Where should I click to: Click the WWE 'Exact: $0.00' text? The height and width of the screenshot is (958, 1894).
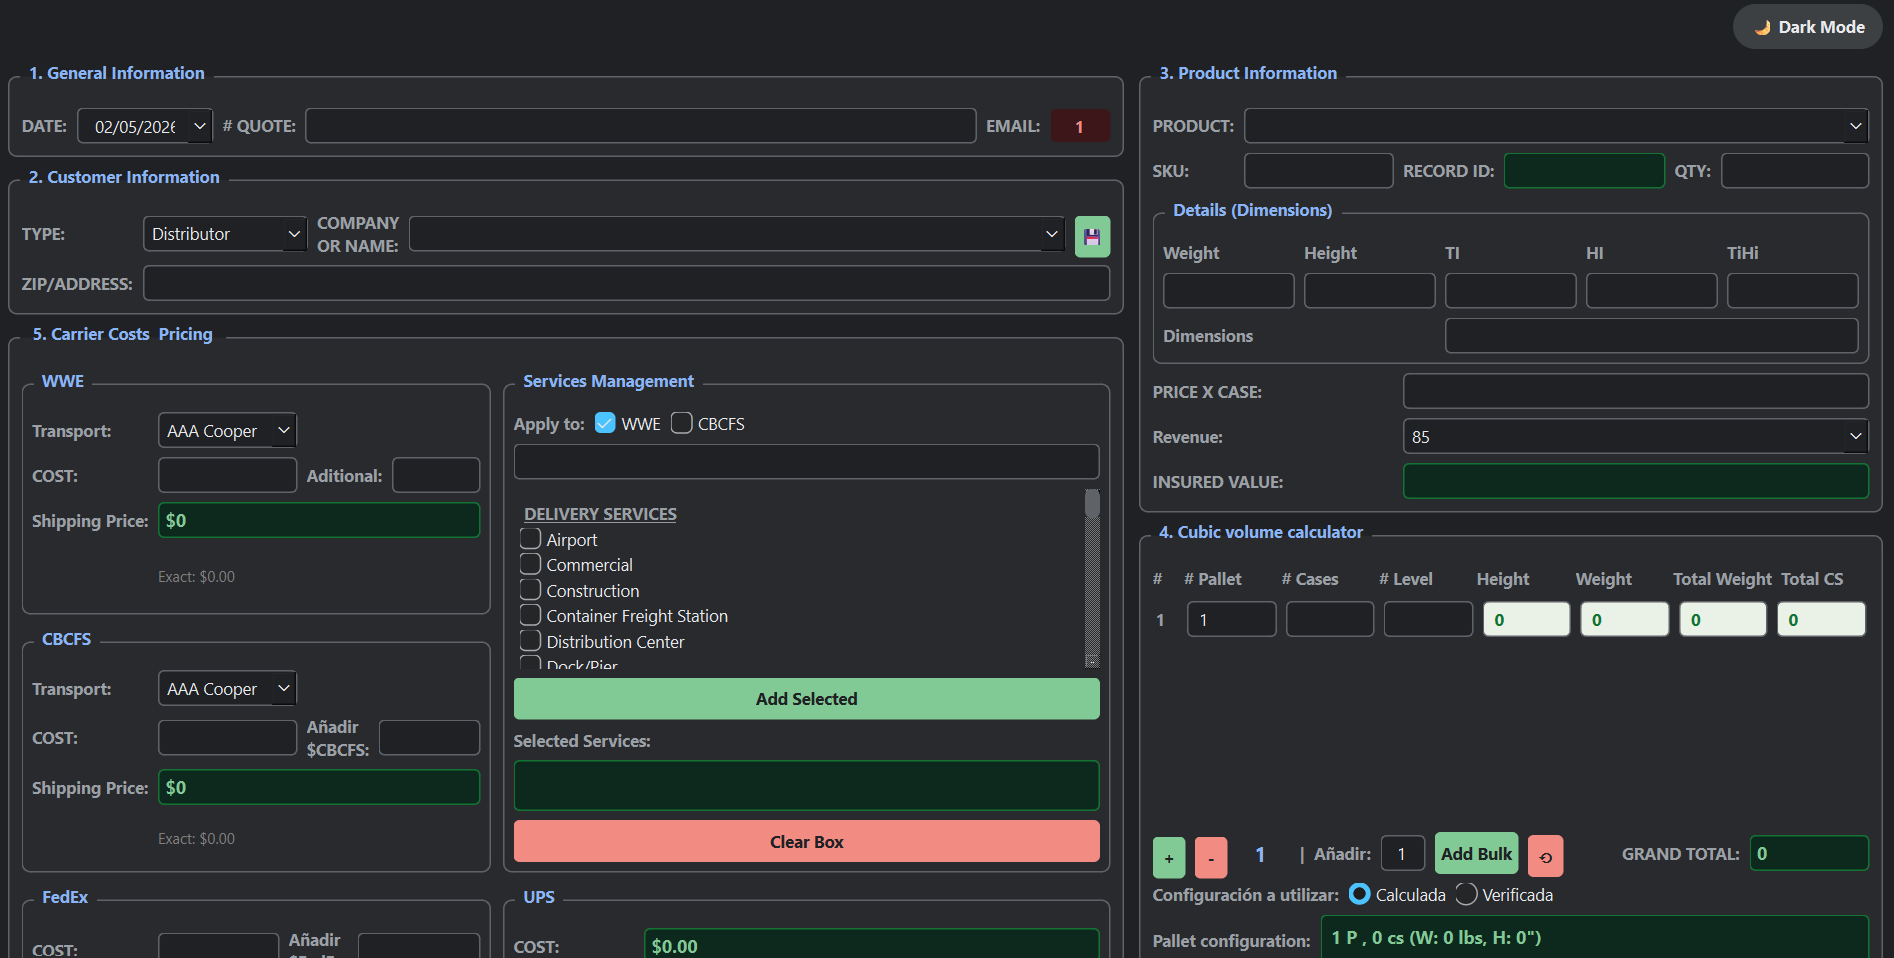coord(196,577)
